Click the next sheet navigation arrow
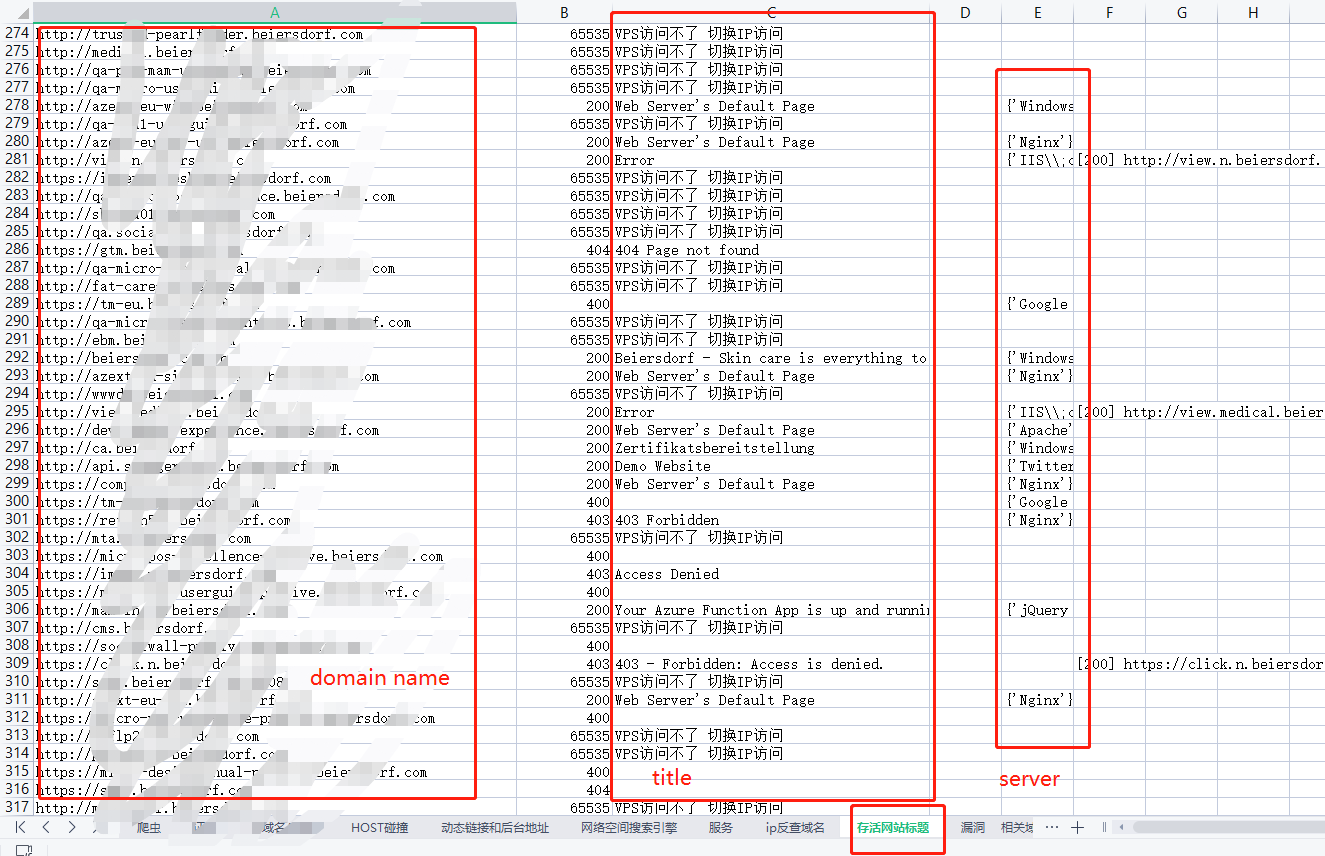Image resolution: width=1325 pixels, height=856 pixels. coord(72,827)
